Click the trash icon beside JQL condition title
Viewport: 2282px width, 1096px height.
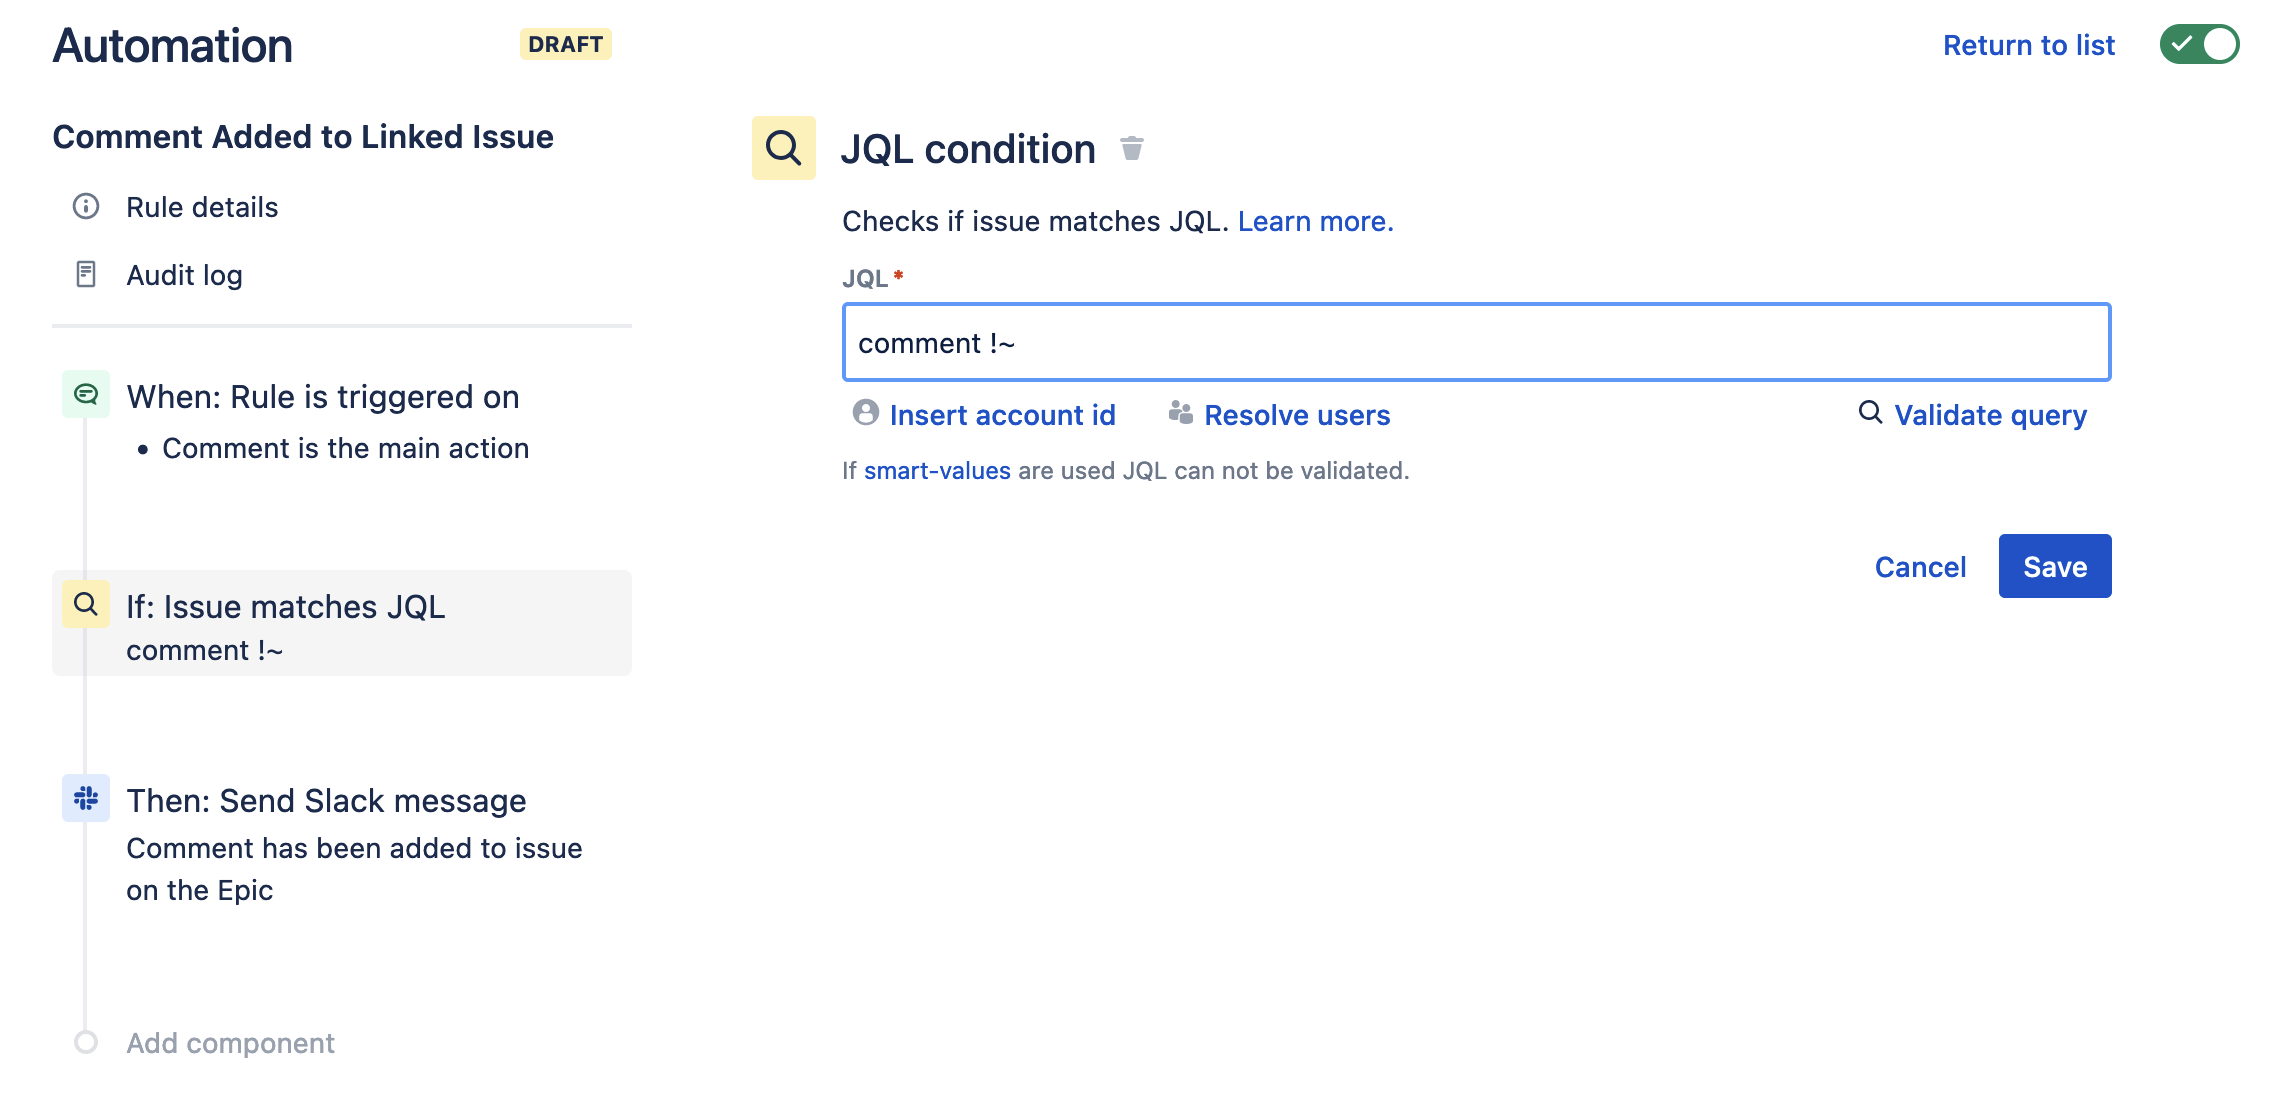pos(1133,147)
